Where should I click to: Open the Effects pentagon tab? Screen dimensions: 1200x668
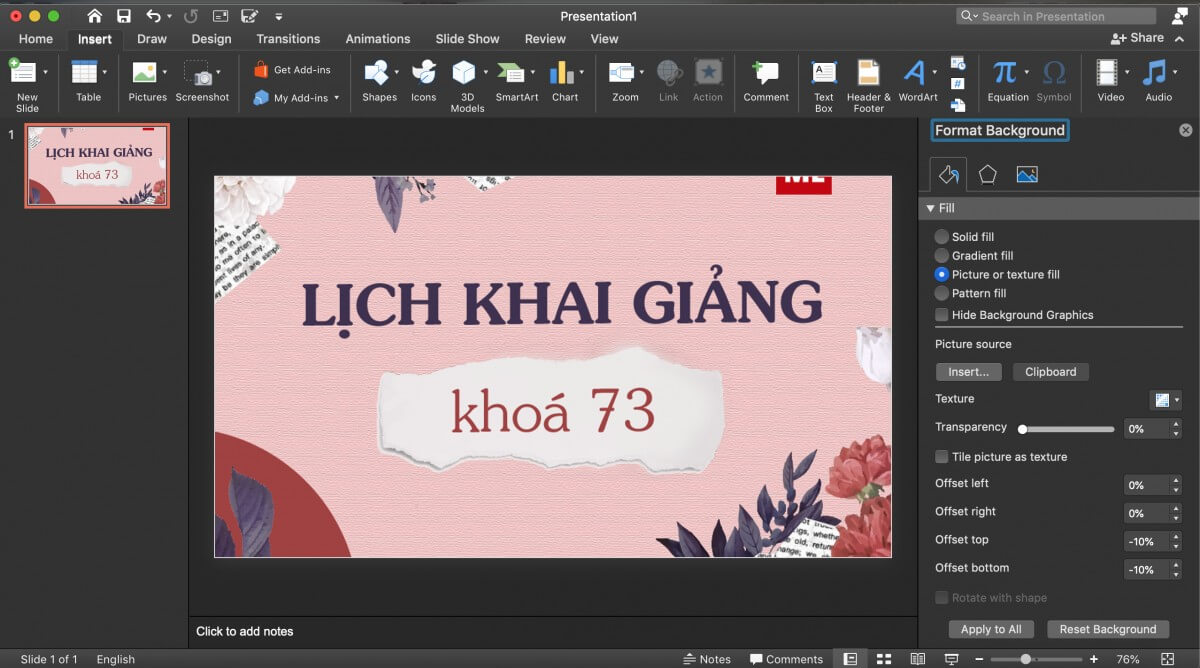(987, 174)
